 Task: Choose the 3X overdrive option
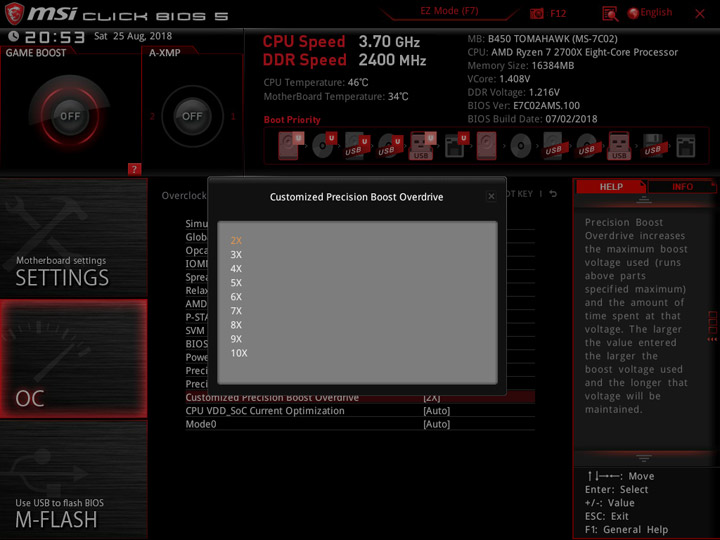pos(236,254)
